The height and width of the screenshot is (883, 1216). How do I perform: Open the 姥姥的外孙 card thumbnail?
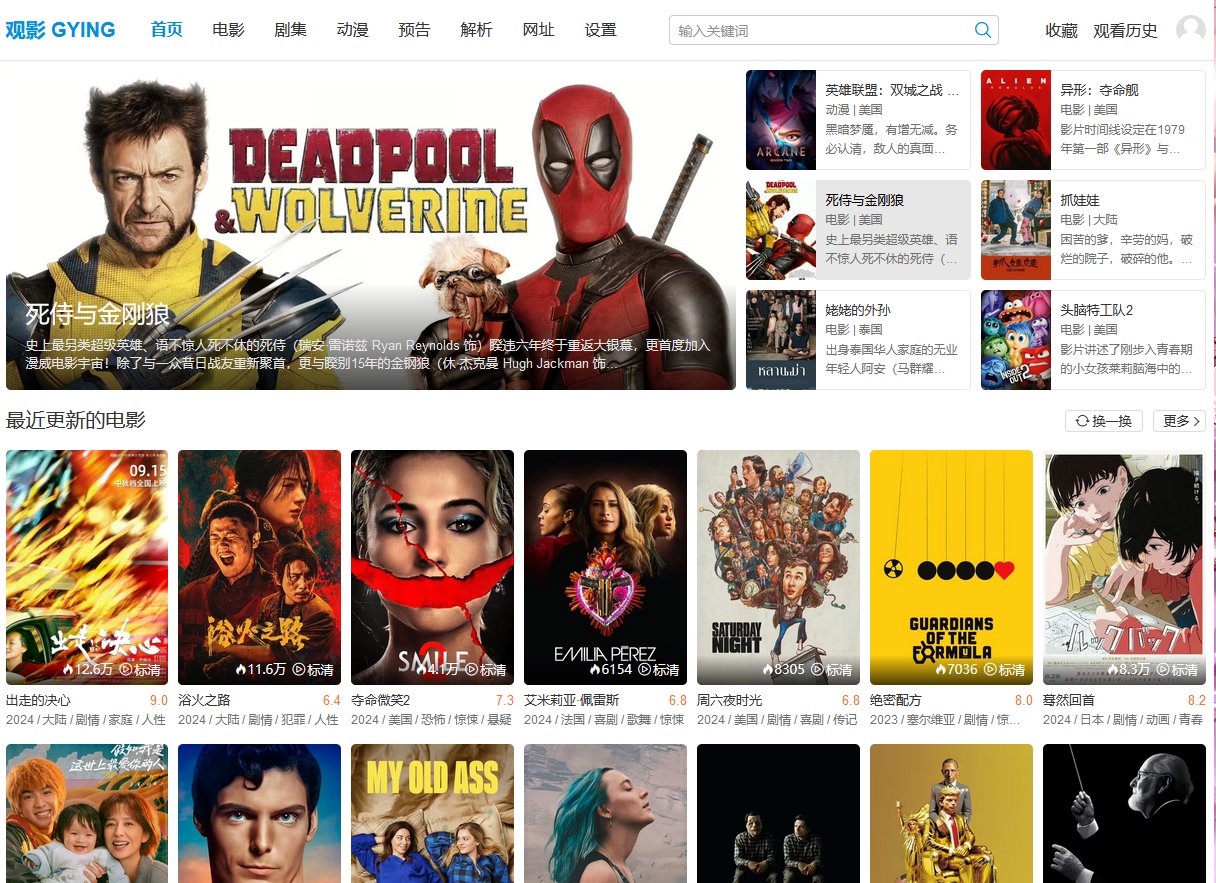pos(781,340)
